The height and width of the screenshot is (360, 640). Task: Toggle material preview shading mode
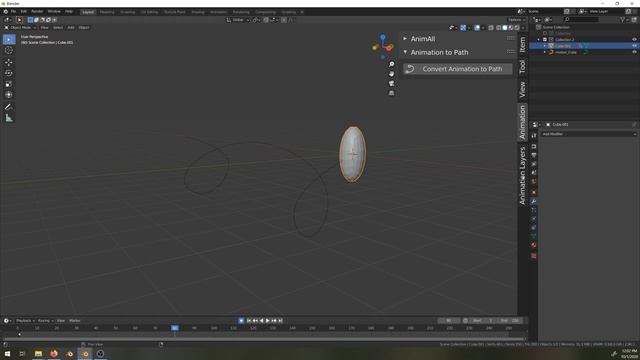point(511,28)
